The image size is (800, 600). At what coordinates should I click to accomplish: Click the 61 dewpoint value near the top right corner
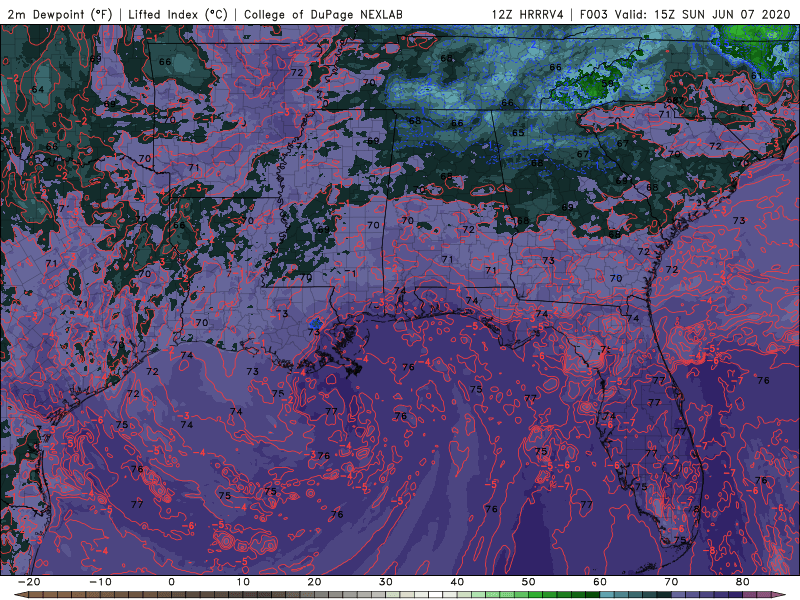pos(756,76)
